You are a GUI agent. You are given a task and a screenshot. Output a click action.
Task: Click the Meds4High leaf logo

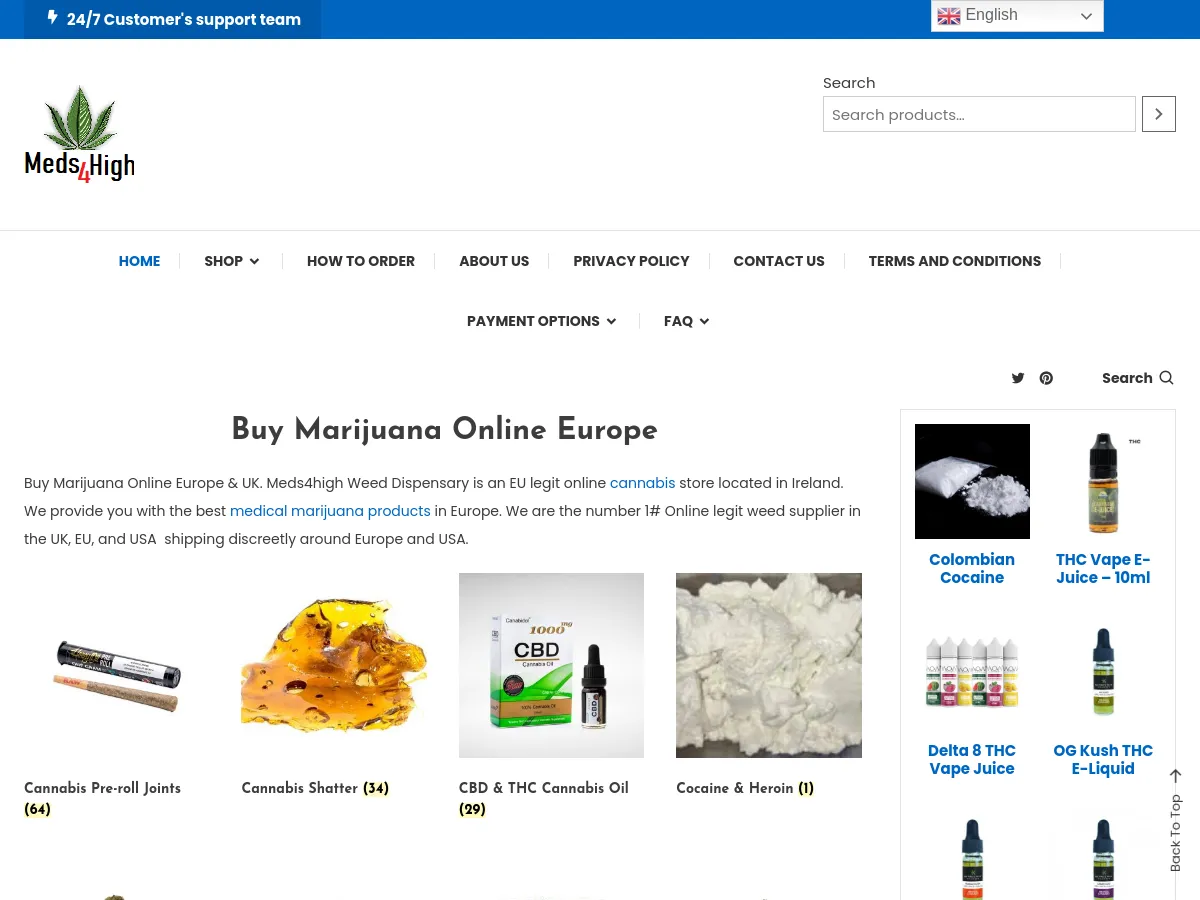(x=79, y=120)
